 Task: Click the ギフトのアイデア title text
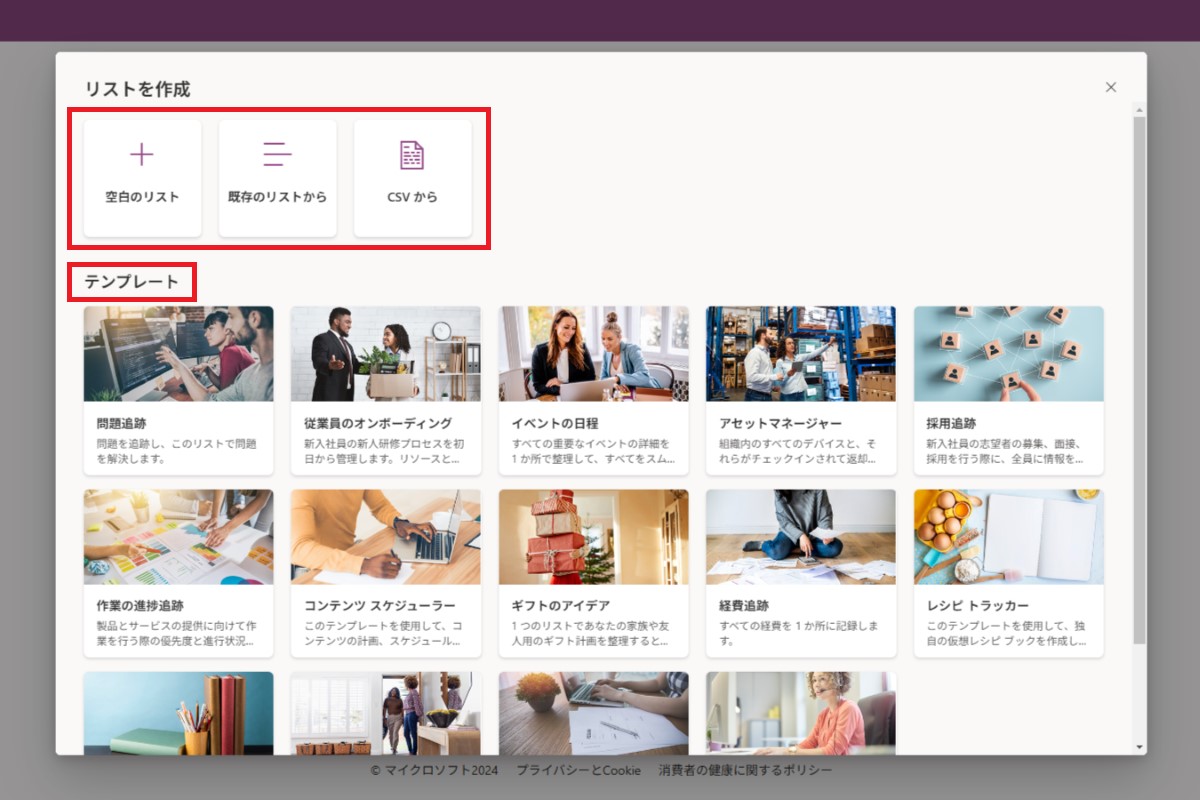(x=561, y=606)
